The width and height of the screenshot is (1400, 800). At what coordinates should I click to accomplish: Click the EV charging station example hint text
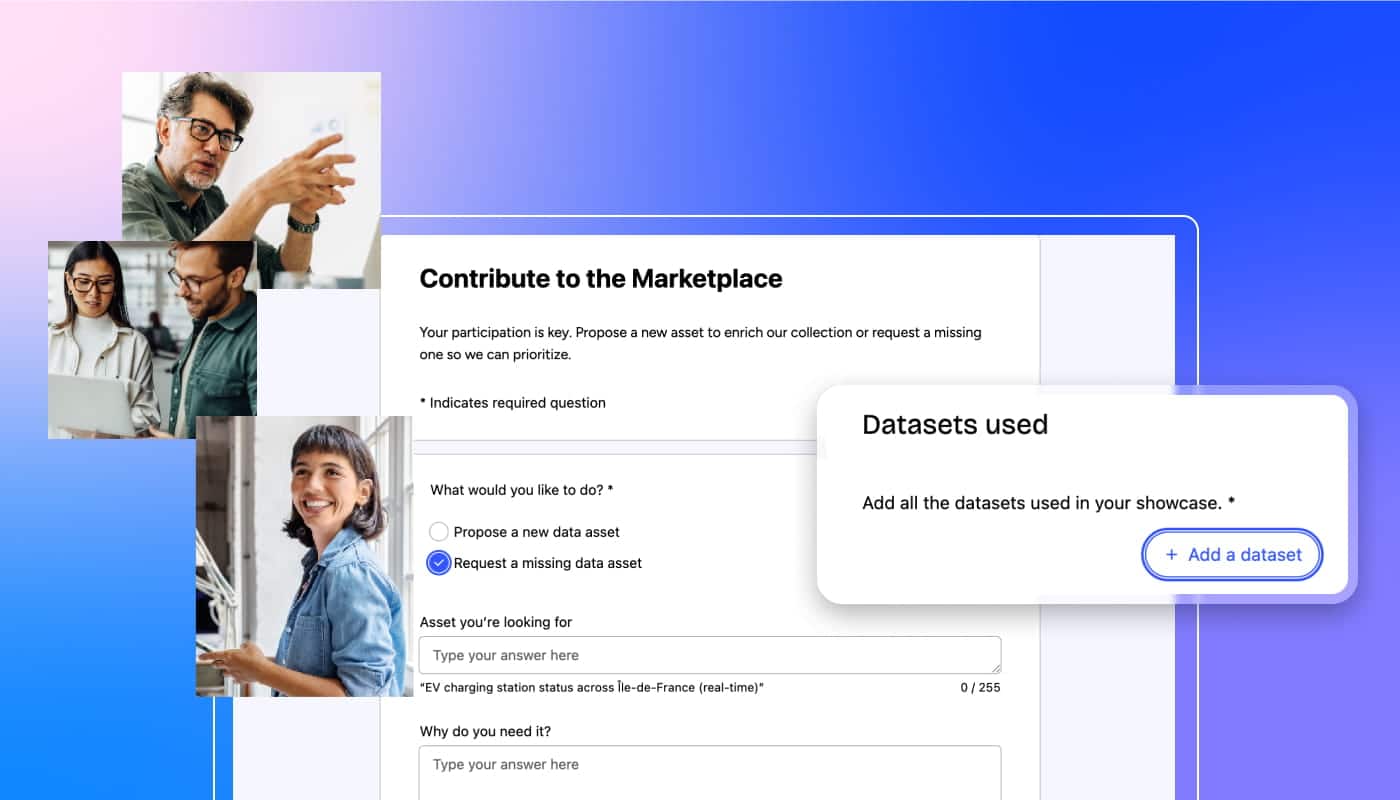591,688
